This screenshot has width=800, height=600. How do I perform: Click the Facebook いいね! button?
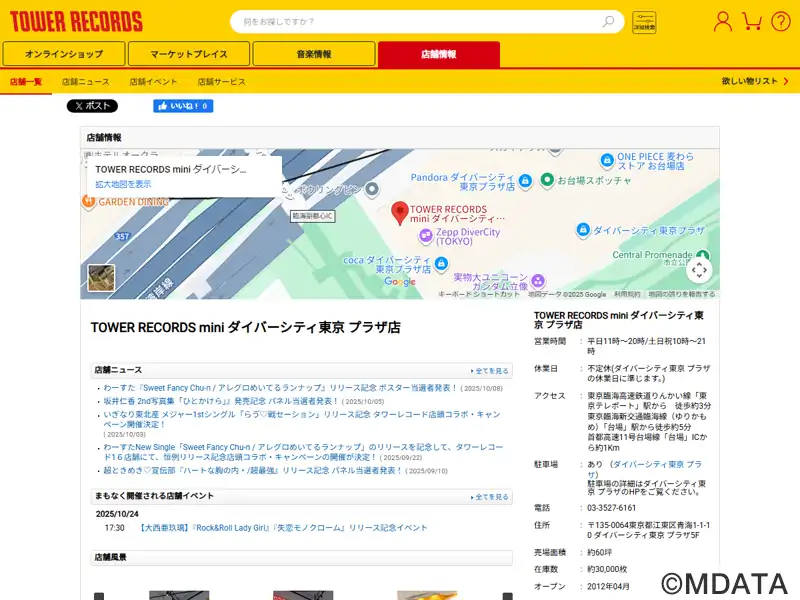[x=183, y=106]
